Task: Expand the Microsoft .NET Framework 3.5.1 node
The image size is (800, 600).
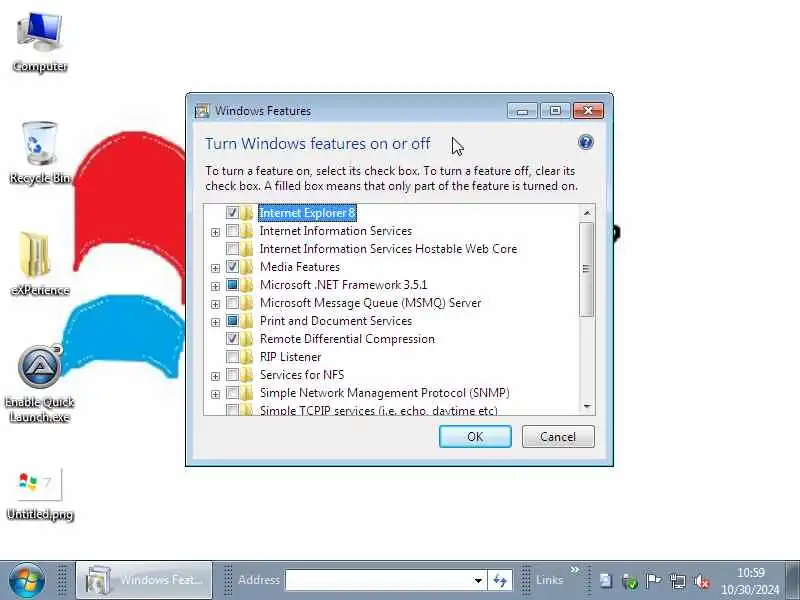Action: tap(215, 286)
